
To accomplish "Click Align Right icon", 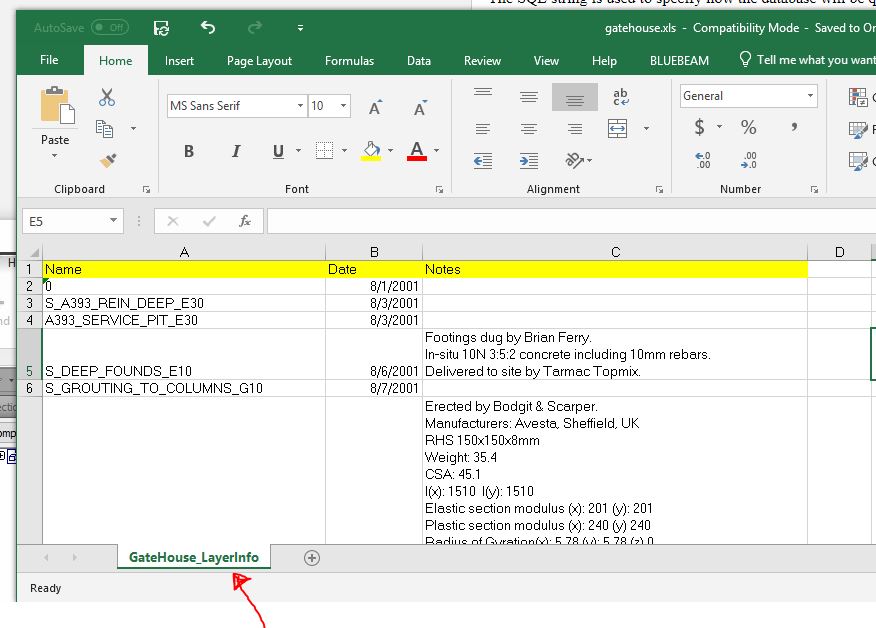I will [574, 129].
